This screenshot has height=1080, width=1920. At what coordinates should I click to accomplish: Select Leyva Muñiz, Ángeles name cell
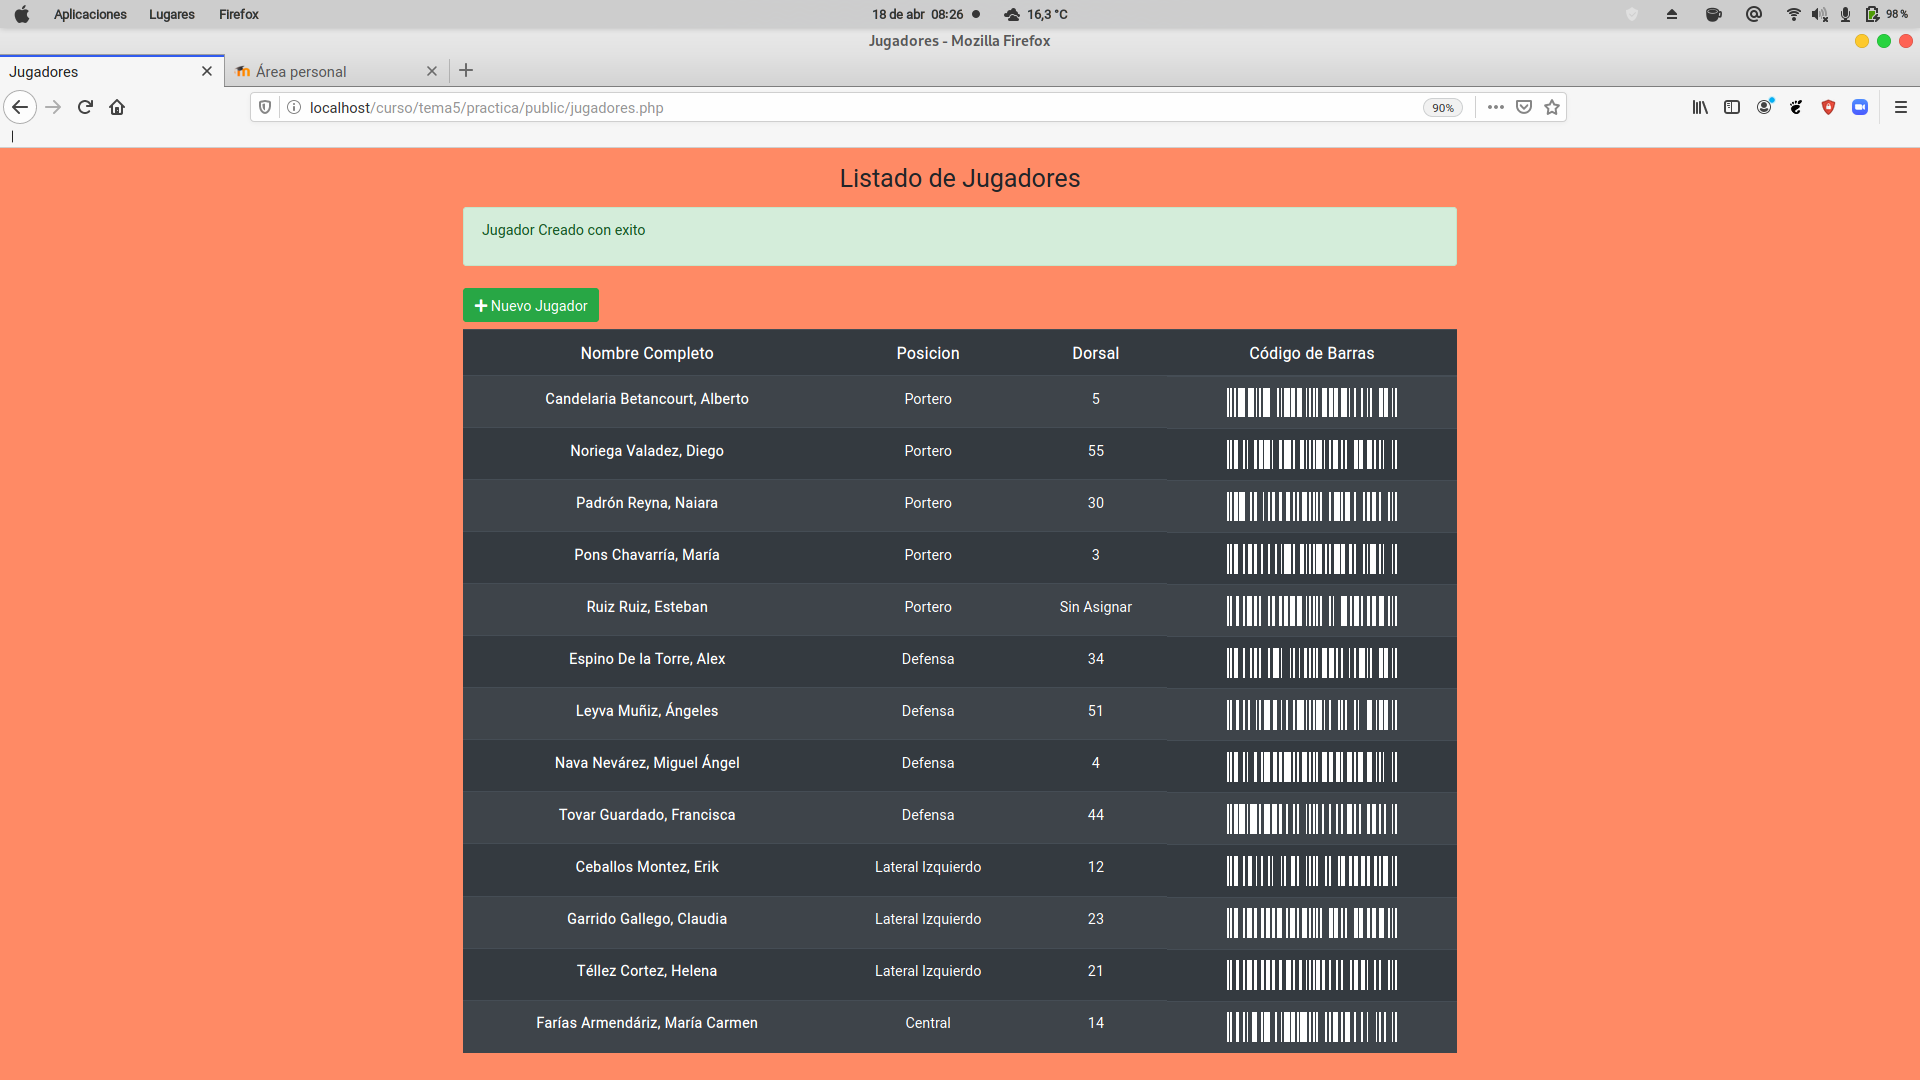click(x=647, y=711)
